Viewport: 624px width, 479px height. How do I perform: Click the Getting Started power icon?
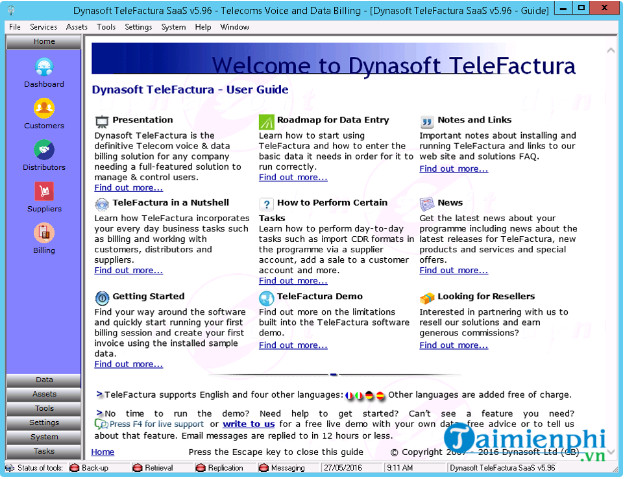coord(102,298)
